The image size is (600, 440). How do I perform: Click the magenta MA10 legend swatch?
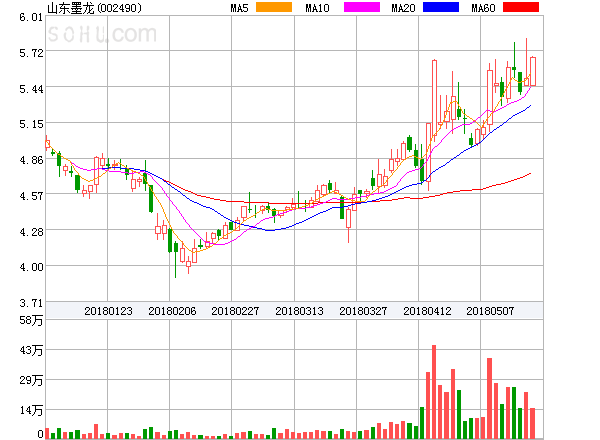tap(362, 7)
